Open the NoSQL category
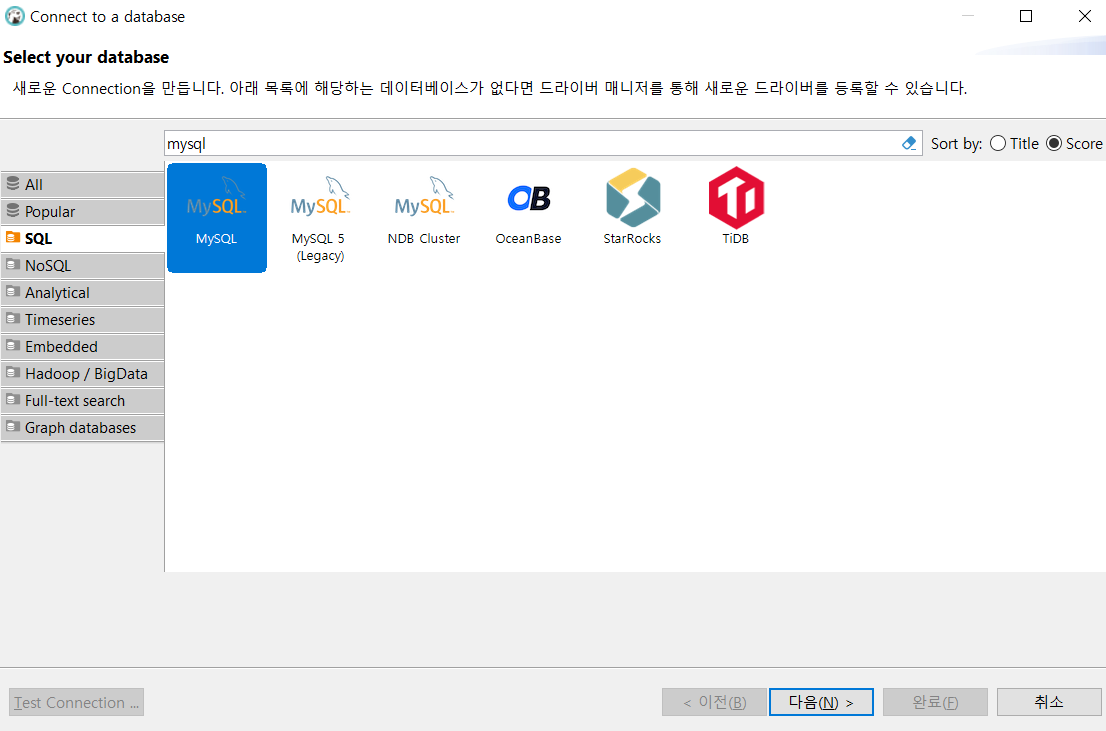Screen dimensions: 1106x731 coord(83,266)
